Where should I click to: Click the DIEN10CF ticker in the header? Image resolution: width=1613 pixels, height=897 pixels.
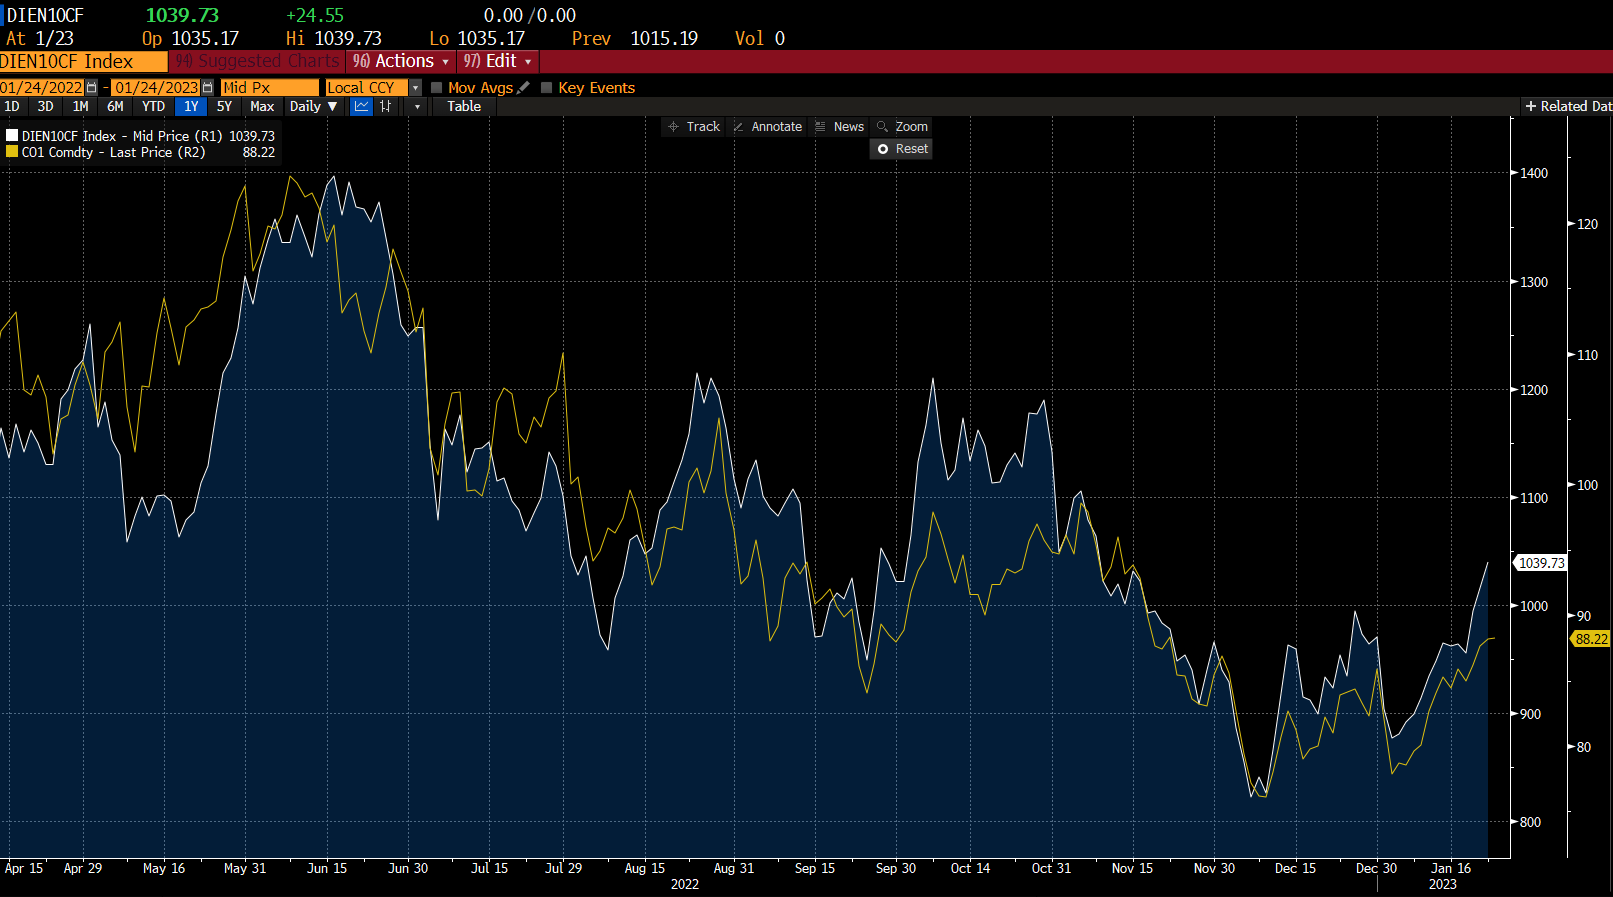(45, 15)
